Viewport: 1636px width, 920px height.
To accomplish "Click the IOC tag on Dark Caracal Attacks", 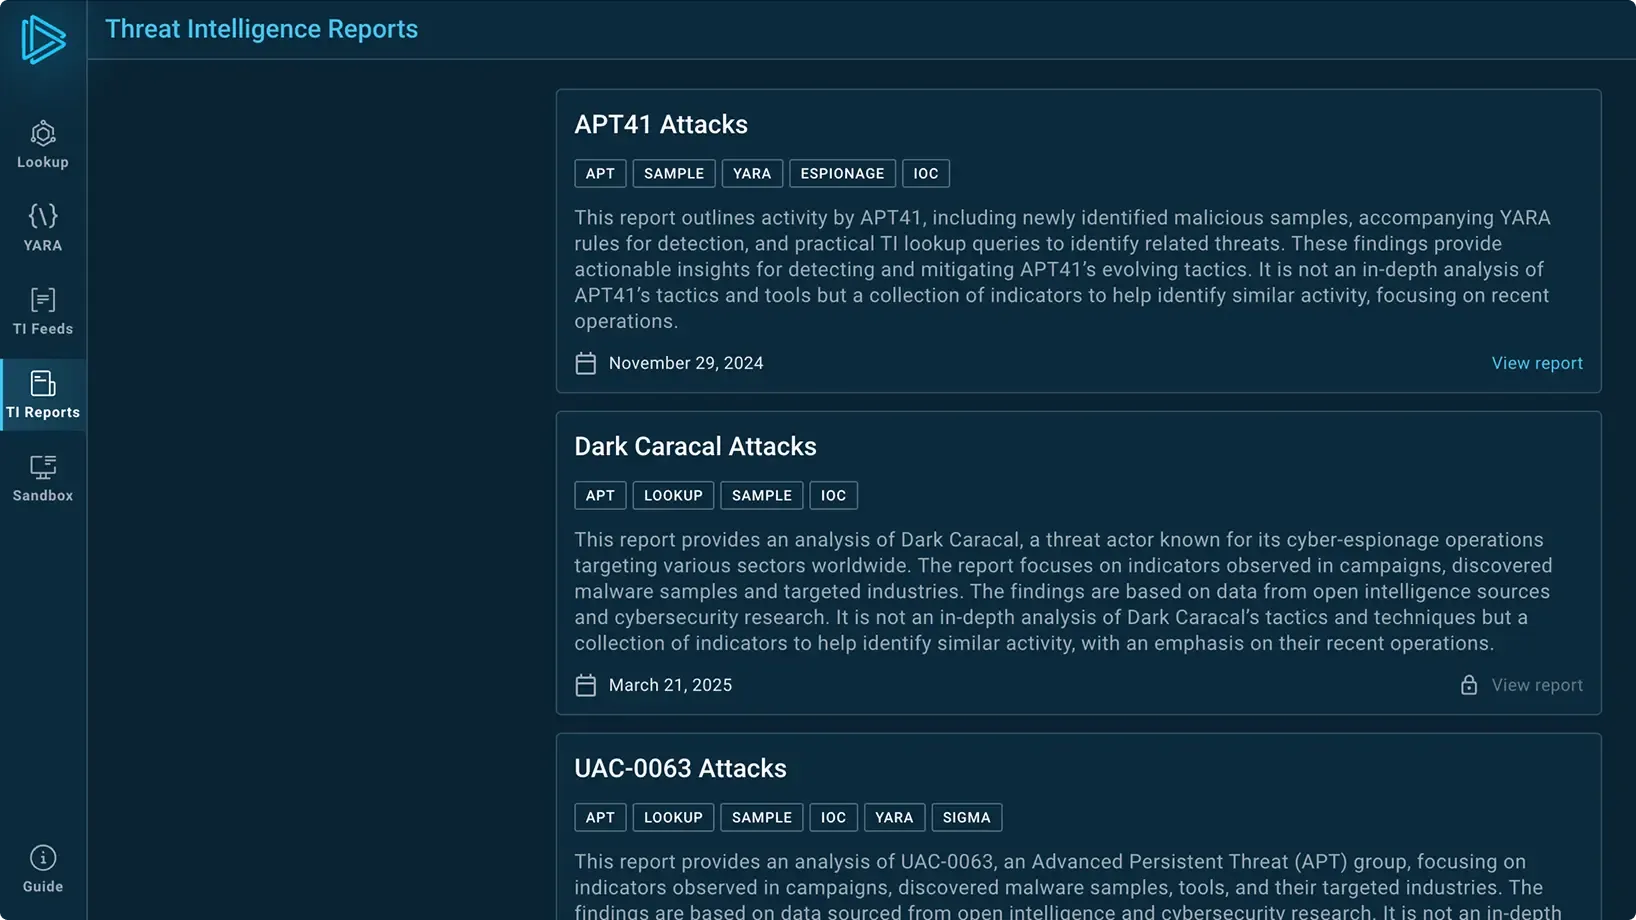I will pos(833,495).
